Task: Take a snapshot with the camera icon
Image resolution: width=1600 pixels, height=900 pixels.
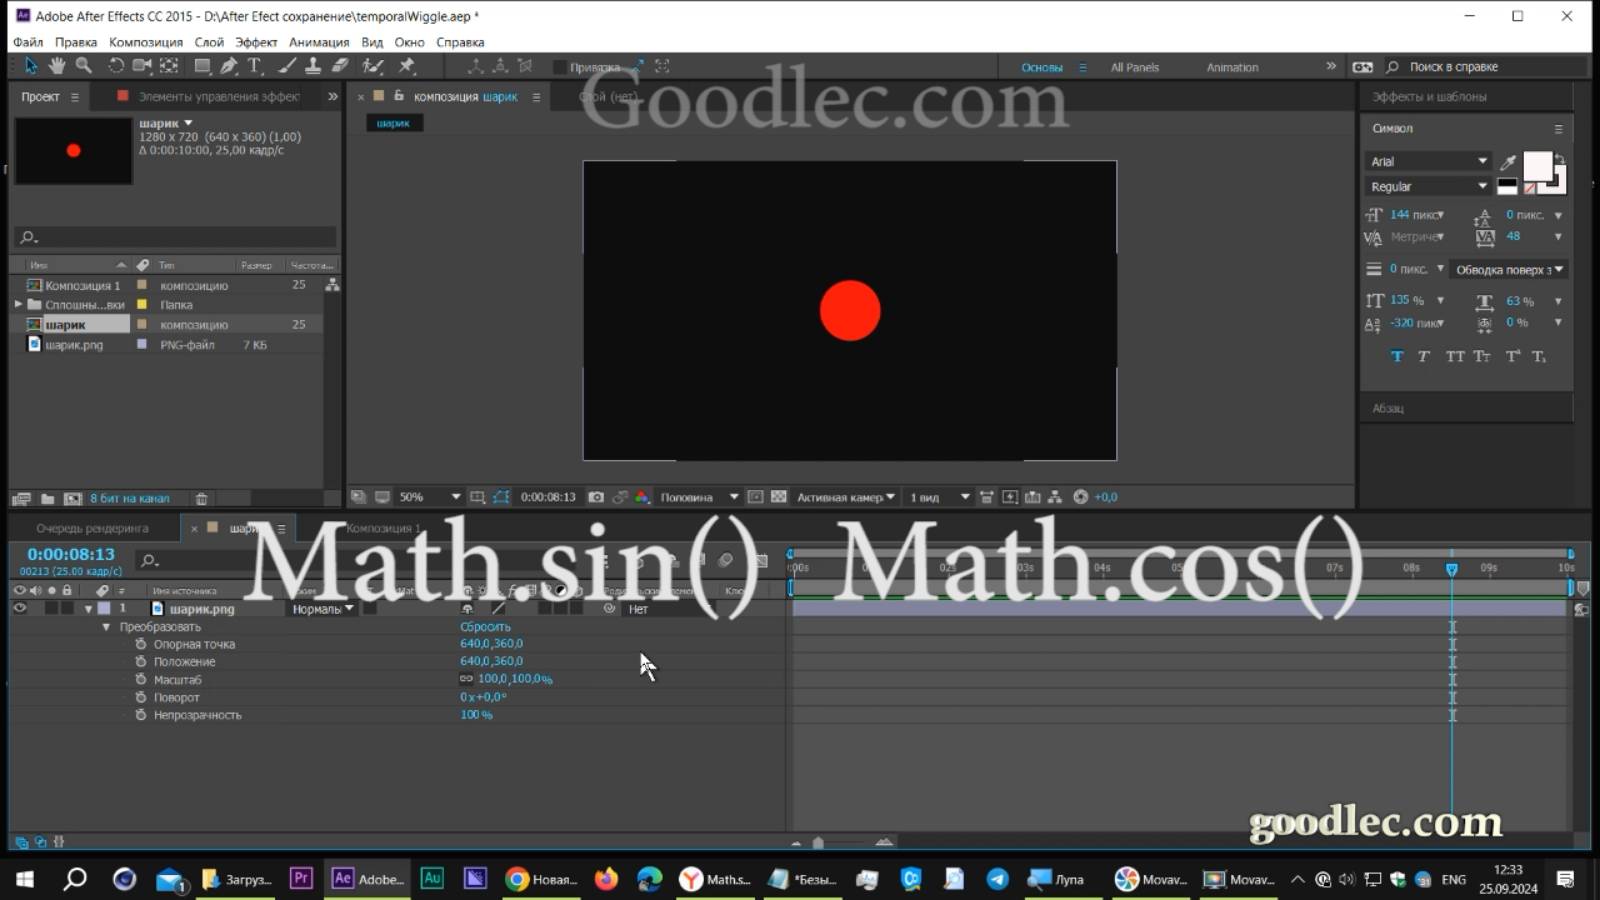Action: coord(596,496)
